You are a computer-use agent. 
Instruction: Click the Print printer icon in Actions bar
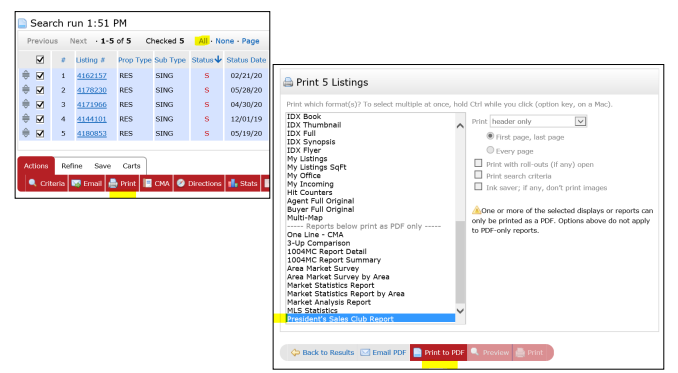pos(113,183)
